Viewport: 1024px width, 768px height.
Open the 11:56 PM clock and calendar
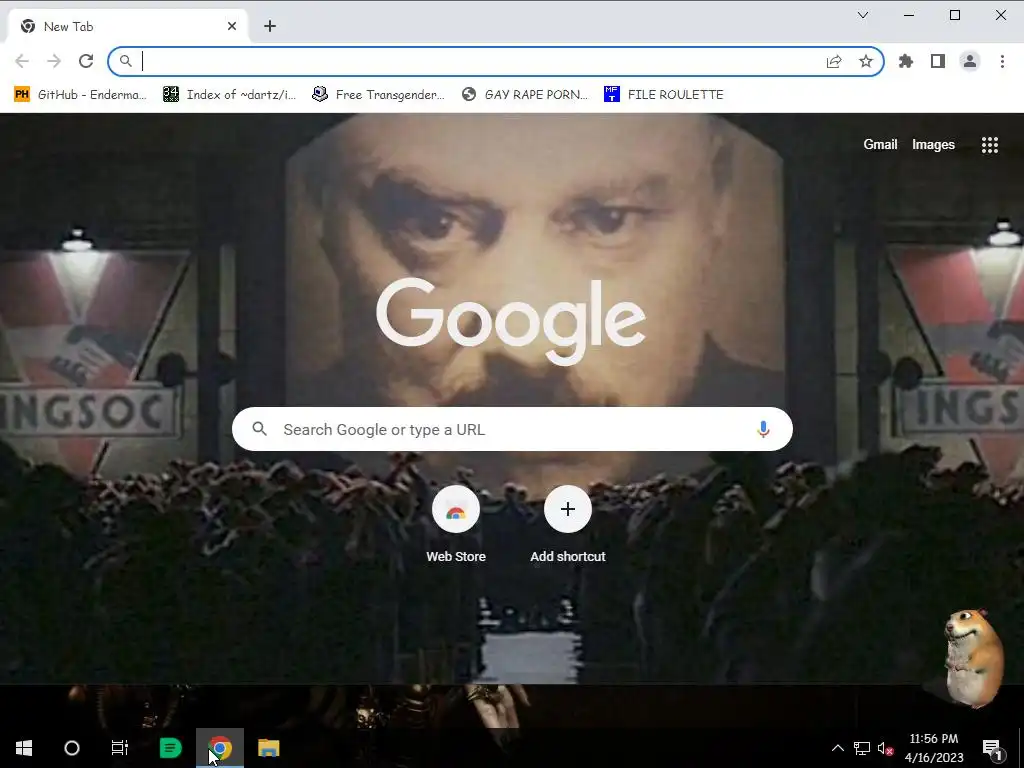coord(934,748)
